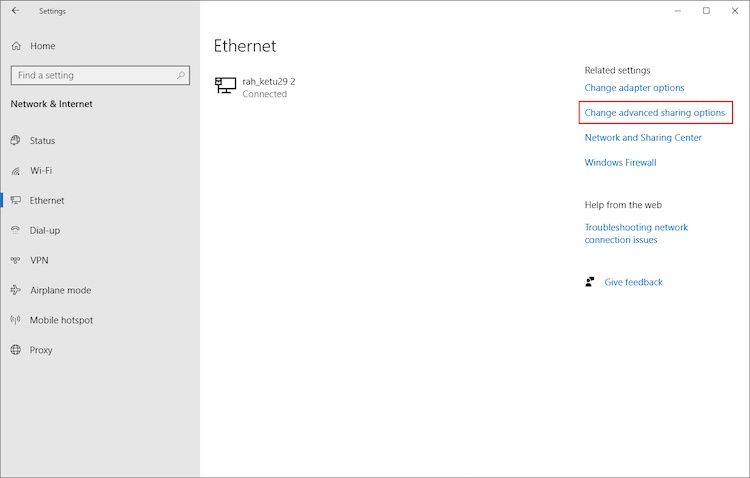750x478 pixels.
Task: Open Change advanced sharing options
Action: [x=655, y=113]
